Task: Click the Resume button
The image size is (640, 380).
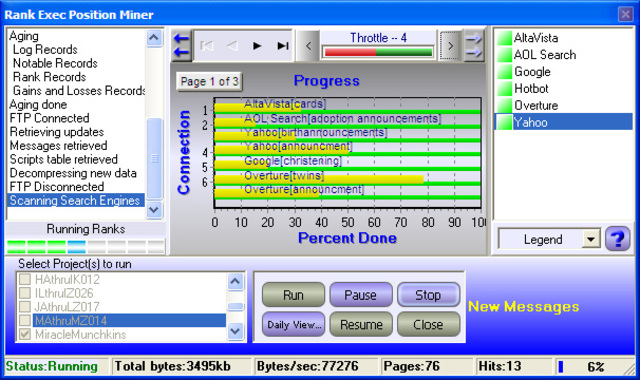Action: [360, 324]
